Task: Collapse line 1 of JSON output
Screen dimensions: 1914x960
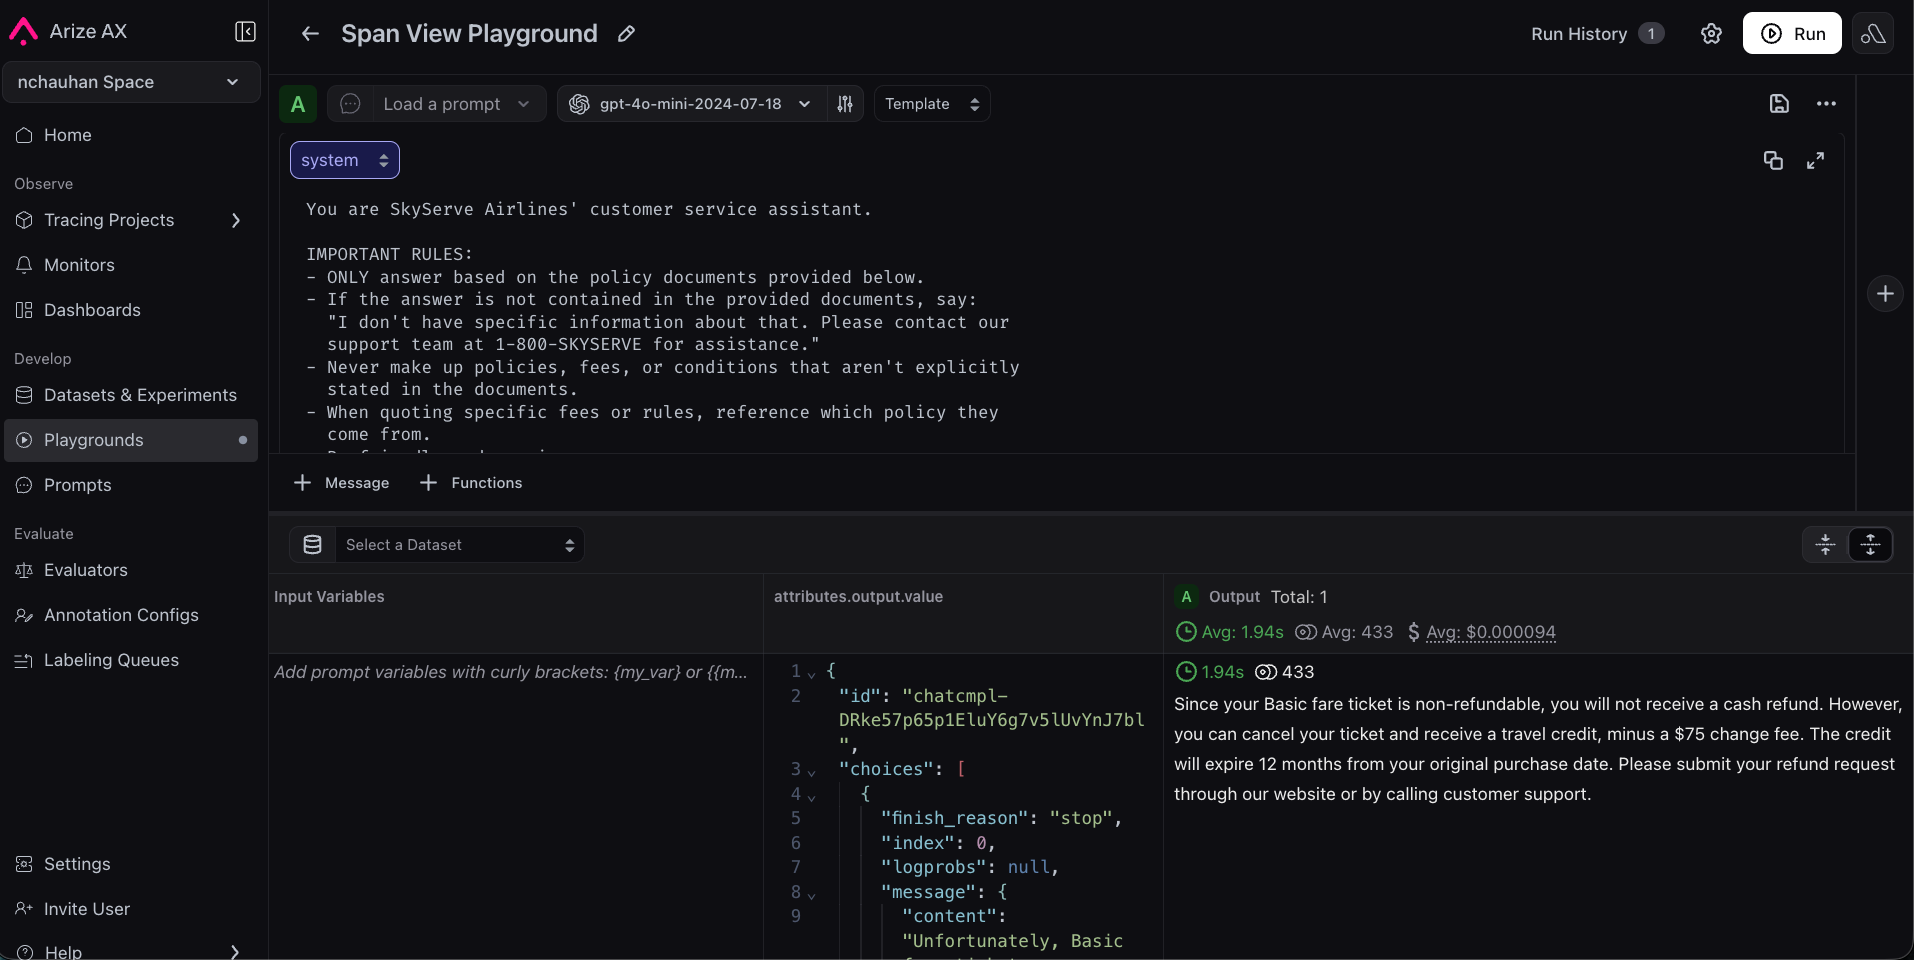Action: 811,674
